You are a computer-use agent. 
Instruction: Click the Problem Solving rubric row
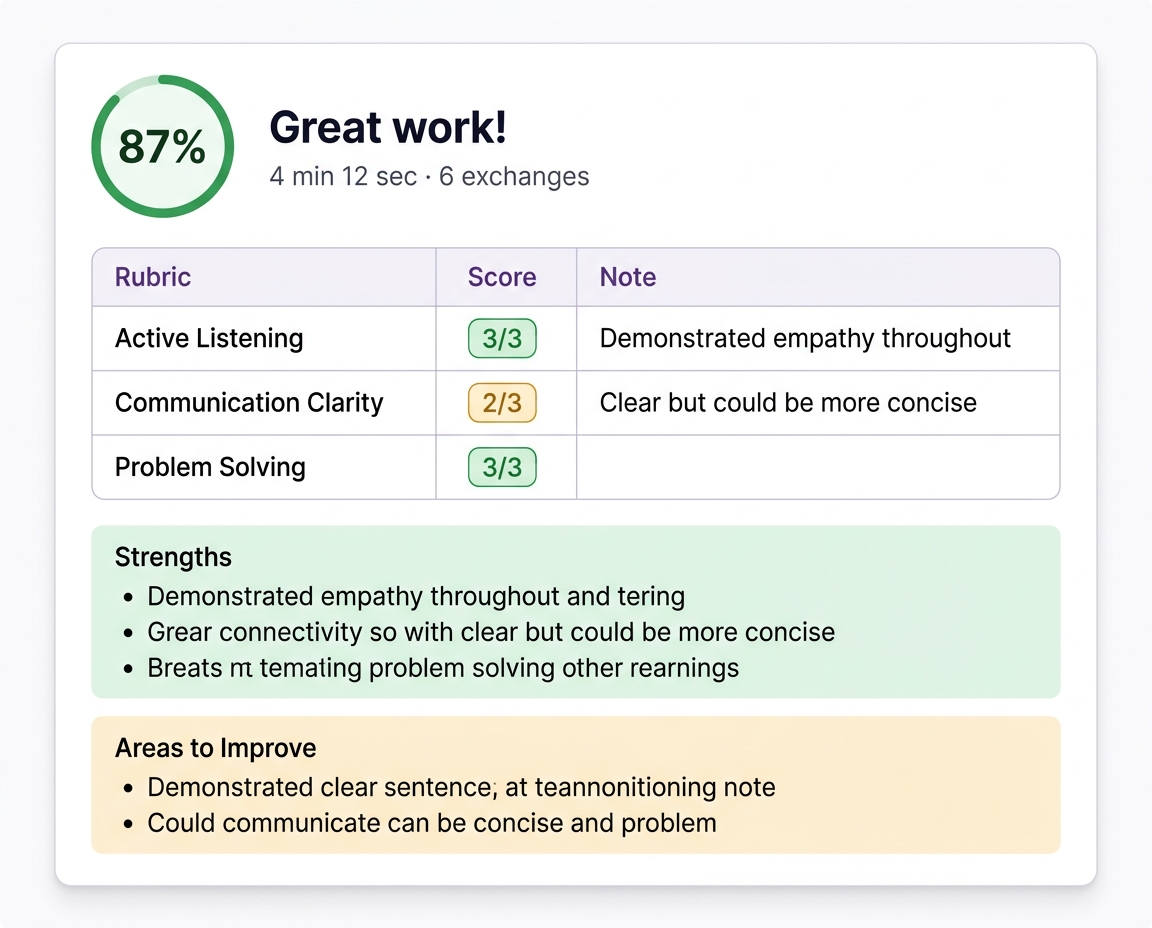click(210, 467)
